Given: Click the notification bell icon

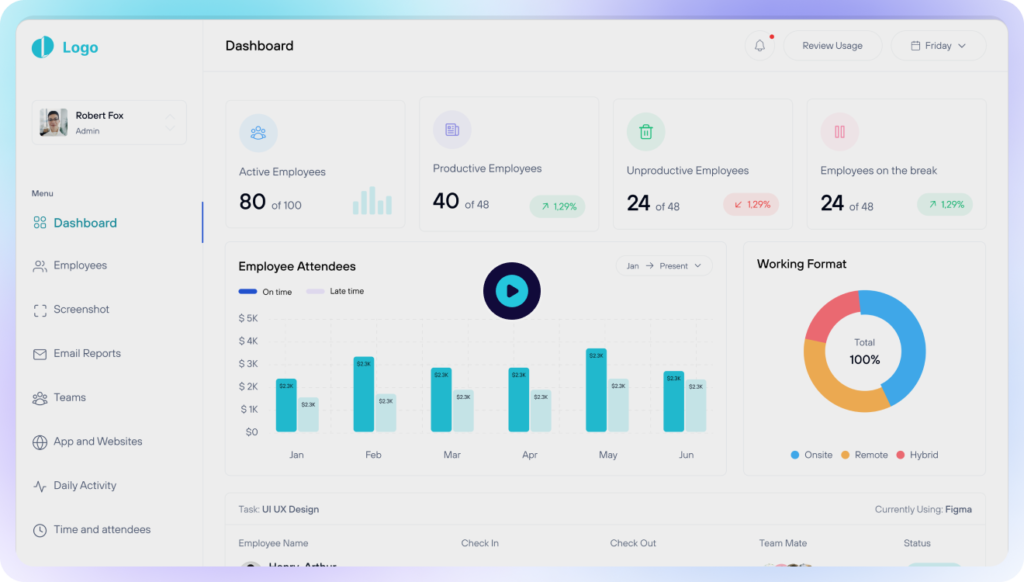Looking at the screenshot, I should [x=759, y=46].
